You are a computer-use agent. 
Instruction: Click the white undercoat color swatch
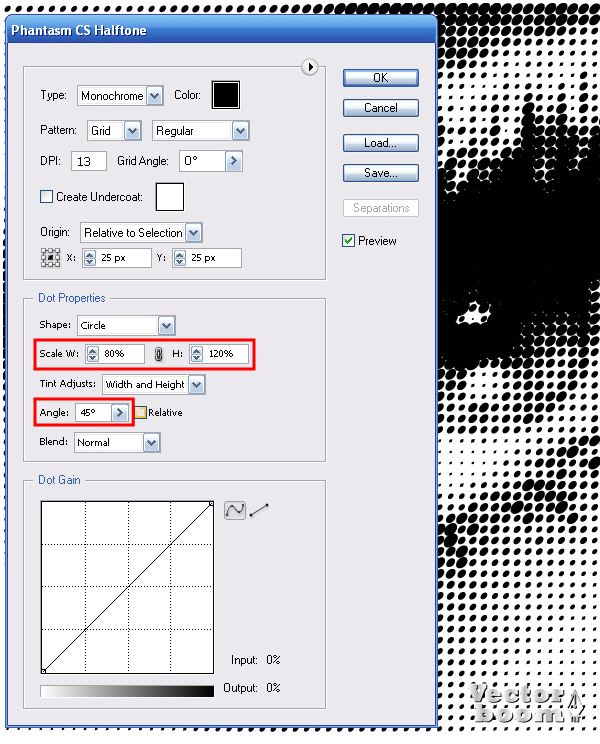[x=170, y=196]
